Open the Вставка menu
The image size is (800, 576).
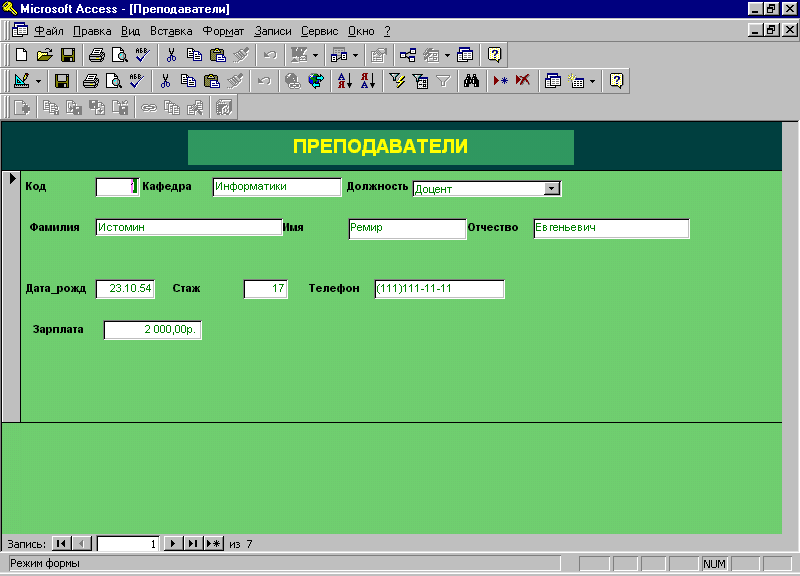pos(171,31)
